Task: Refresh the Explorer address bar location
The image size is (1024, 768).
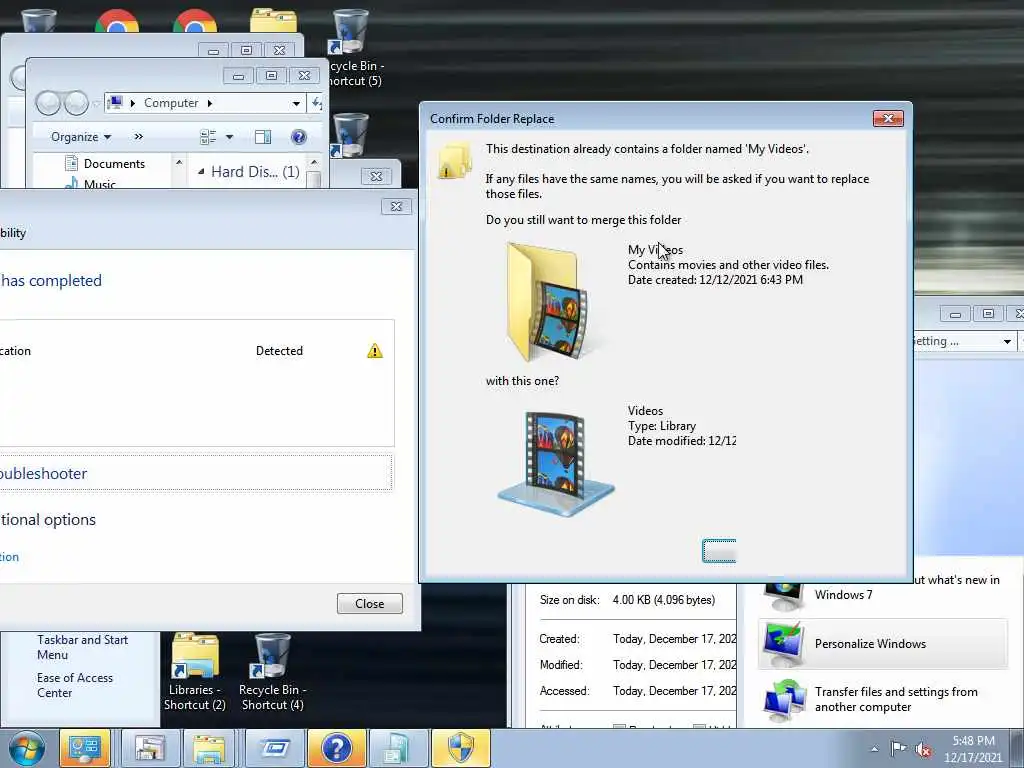Action: click(316, 103)
